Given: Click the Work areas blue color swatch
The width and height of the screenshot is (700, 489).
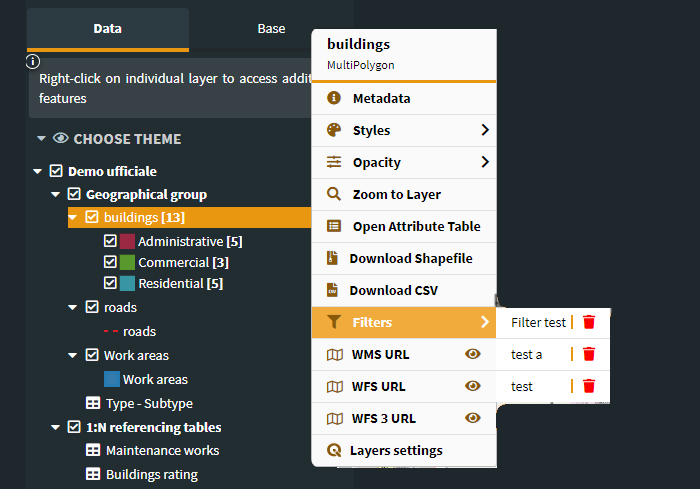Looking at the screenshot, I should click(x=112, y=379).
